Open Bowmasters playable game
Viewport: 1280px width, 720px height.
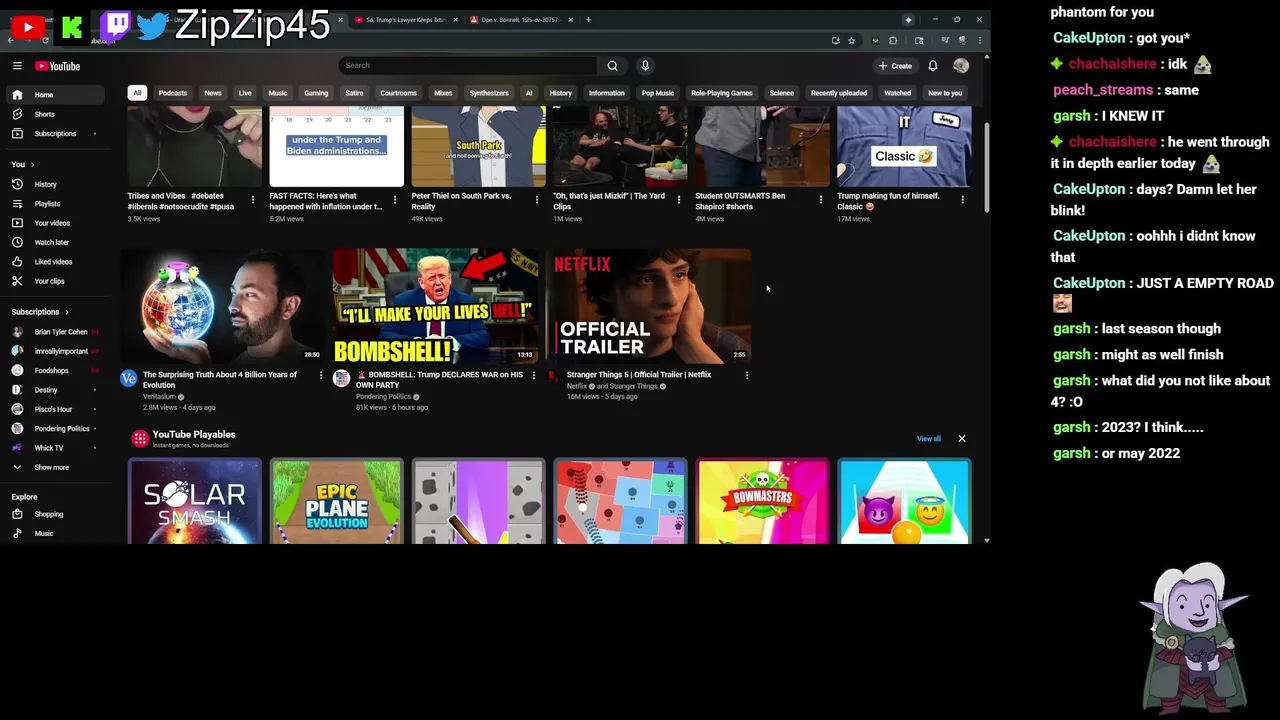[x=763, y=502]
